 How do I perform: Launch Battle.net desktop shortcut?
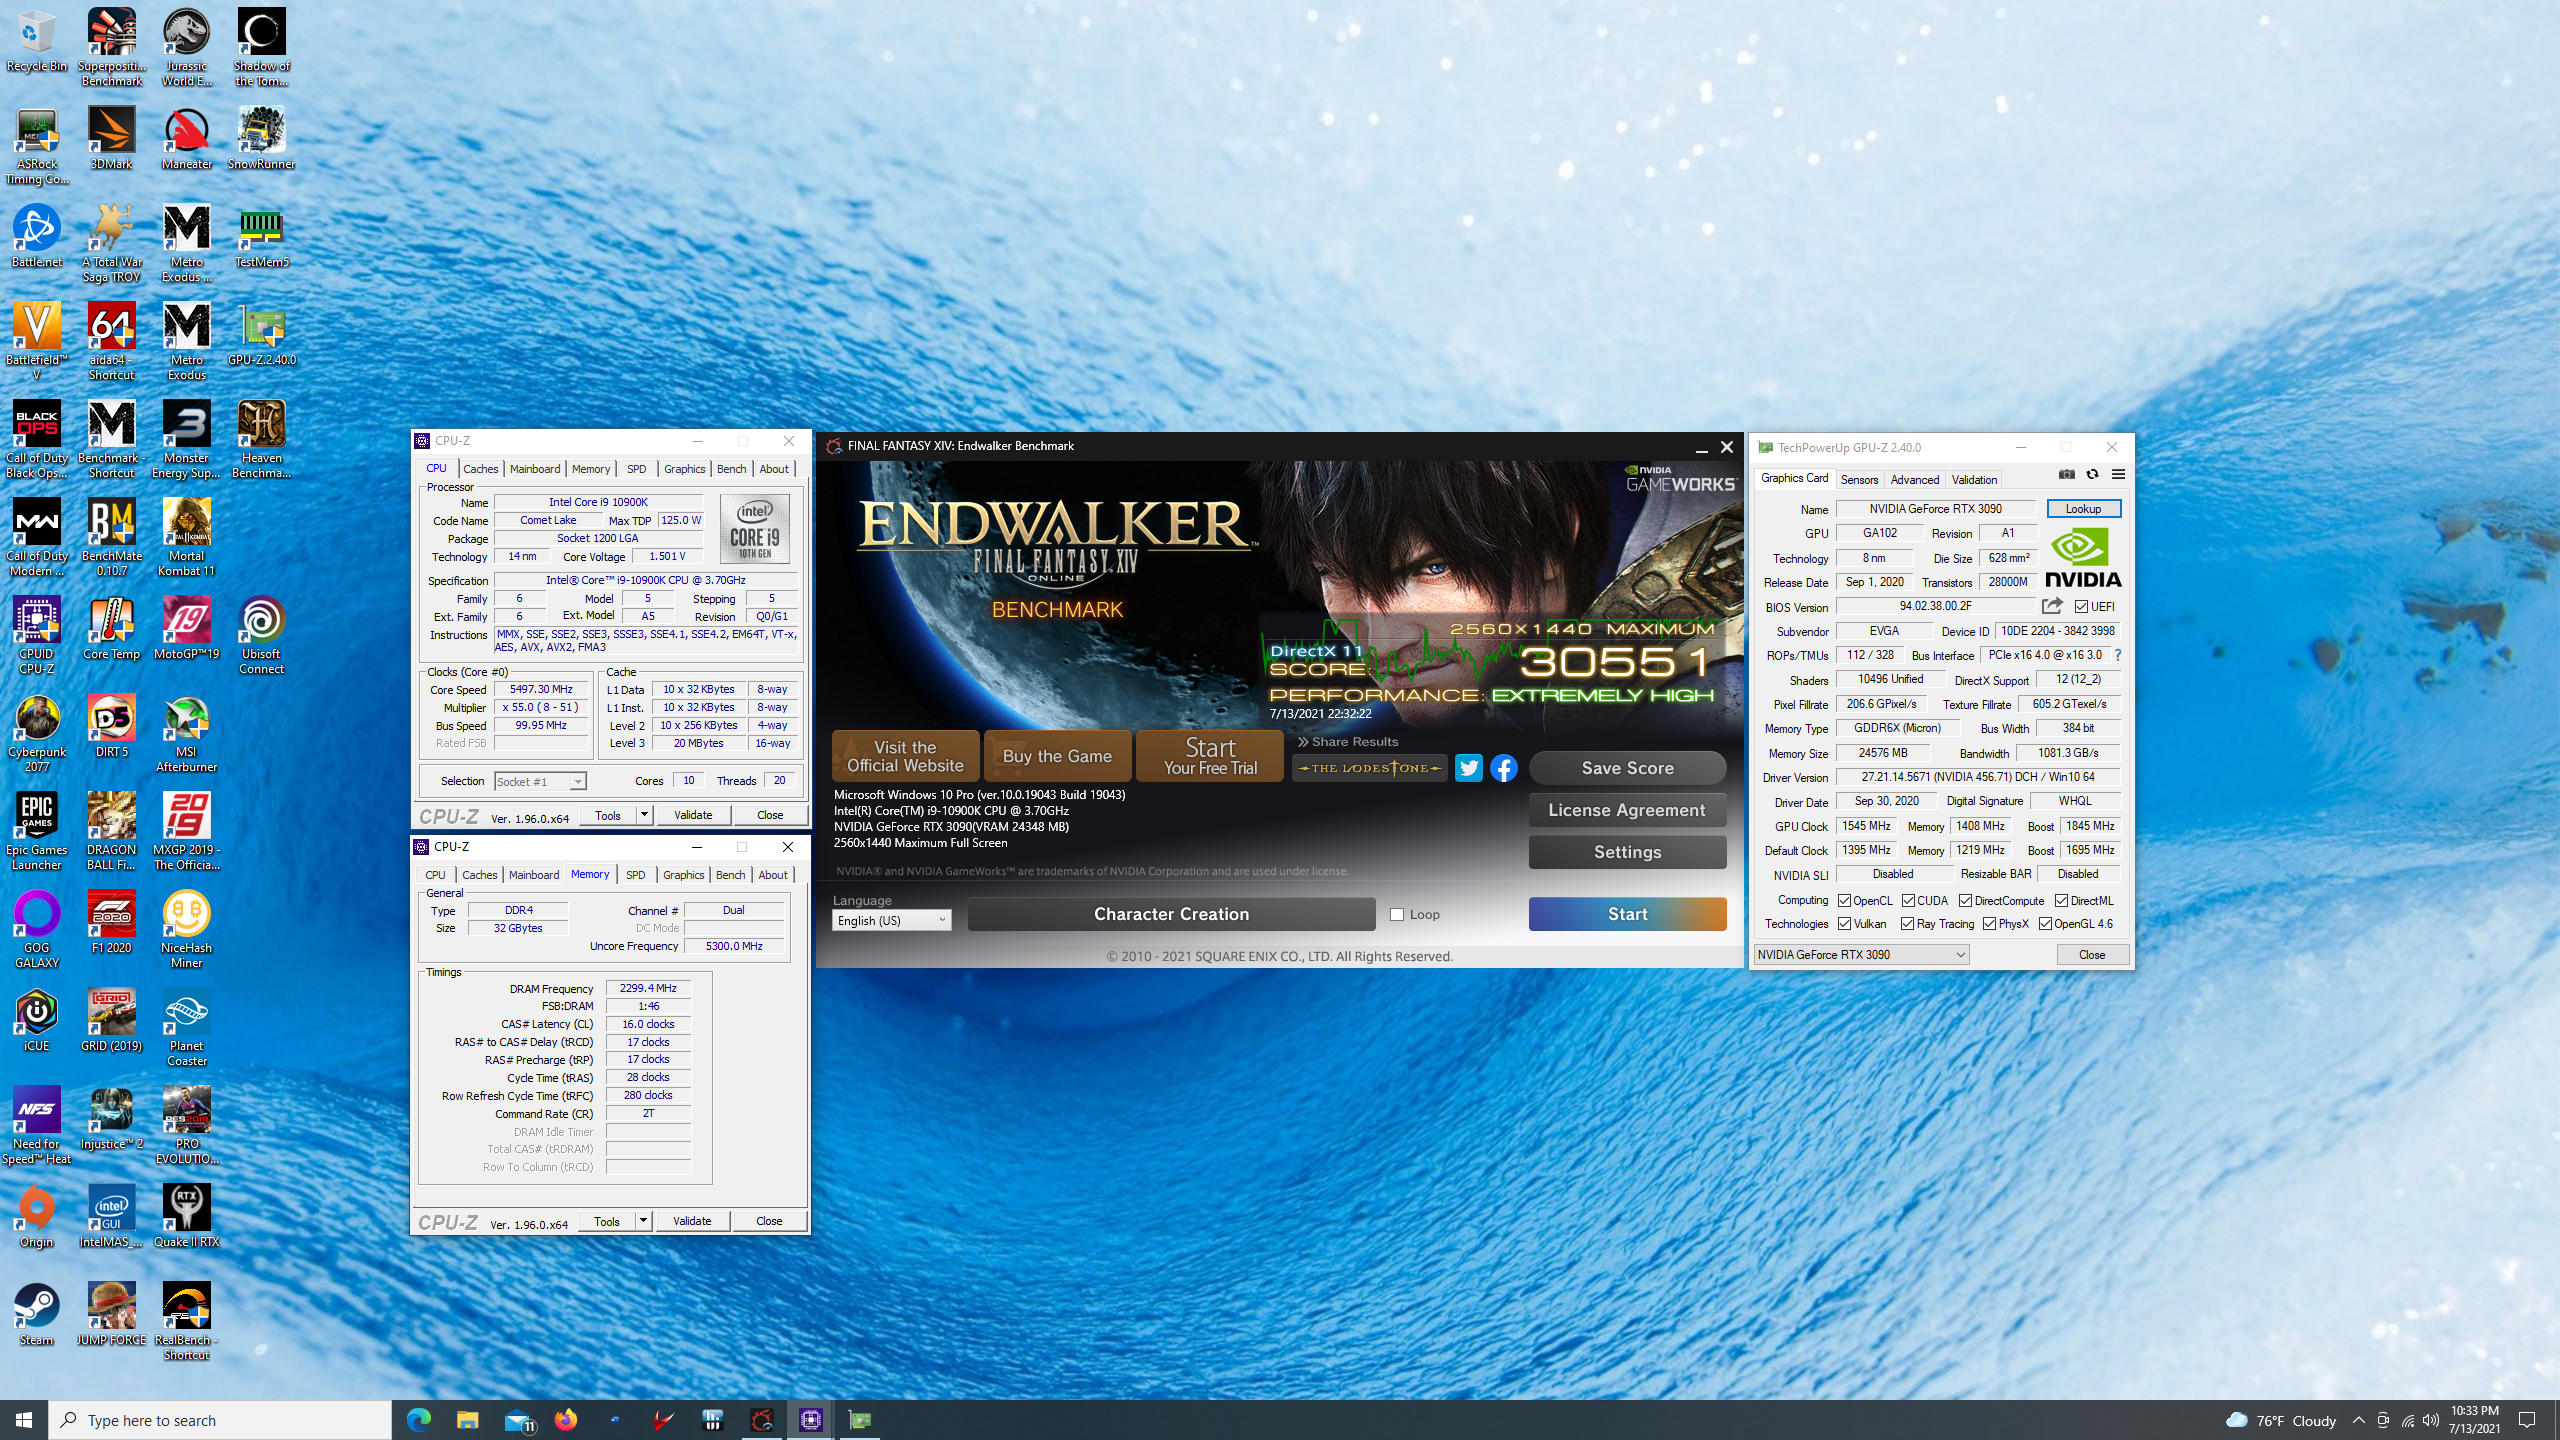click(x=37, y=236)
